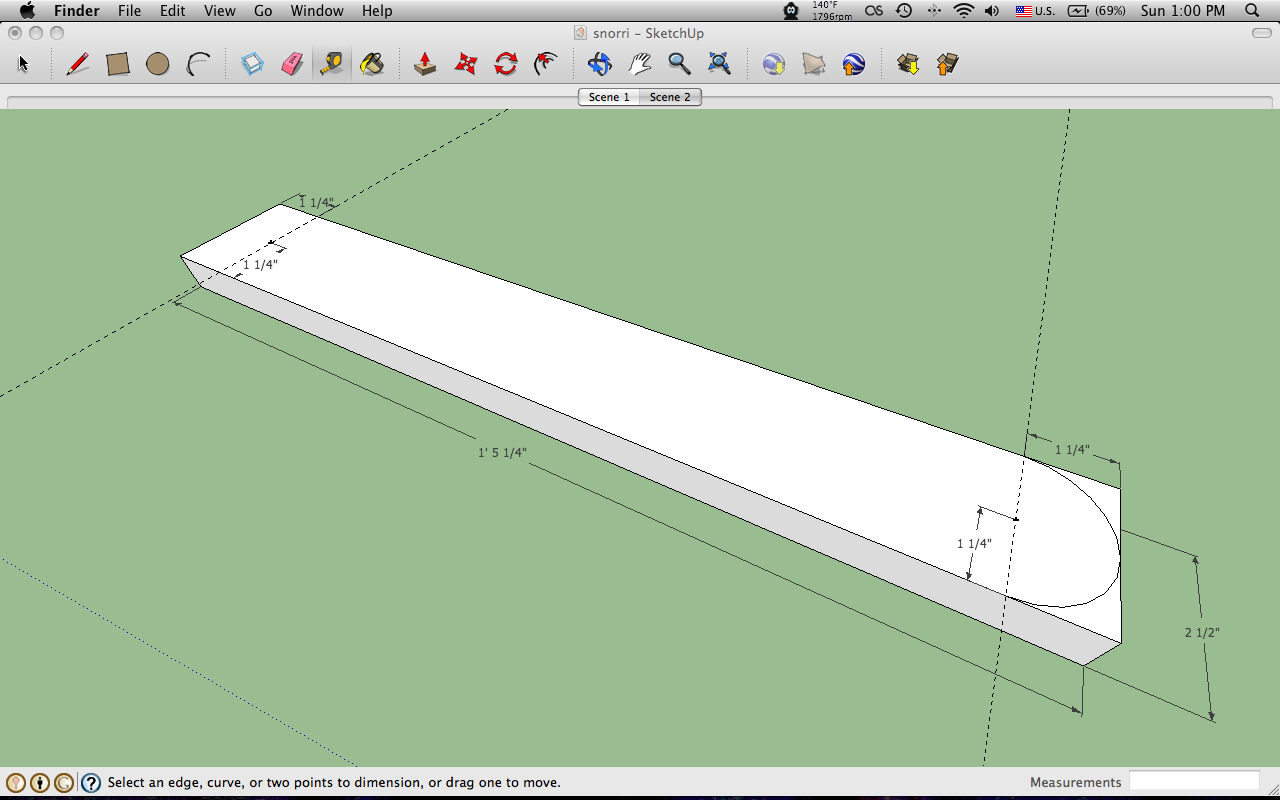Open the Wi-Fi status menu
Image resolution: width=1280 pixels, height=800 pixels.
pos(964,11)
